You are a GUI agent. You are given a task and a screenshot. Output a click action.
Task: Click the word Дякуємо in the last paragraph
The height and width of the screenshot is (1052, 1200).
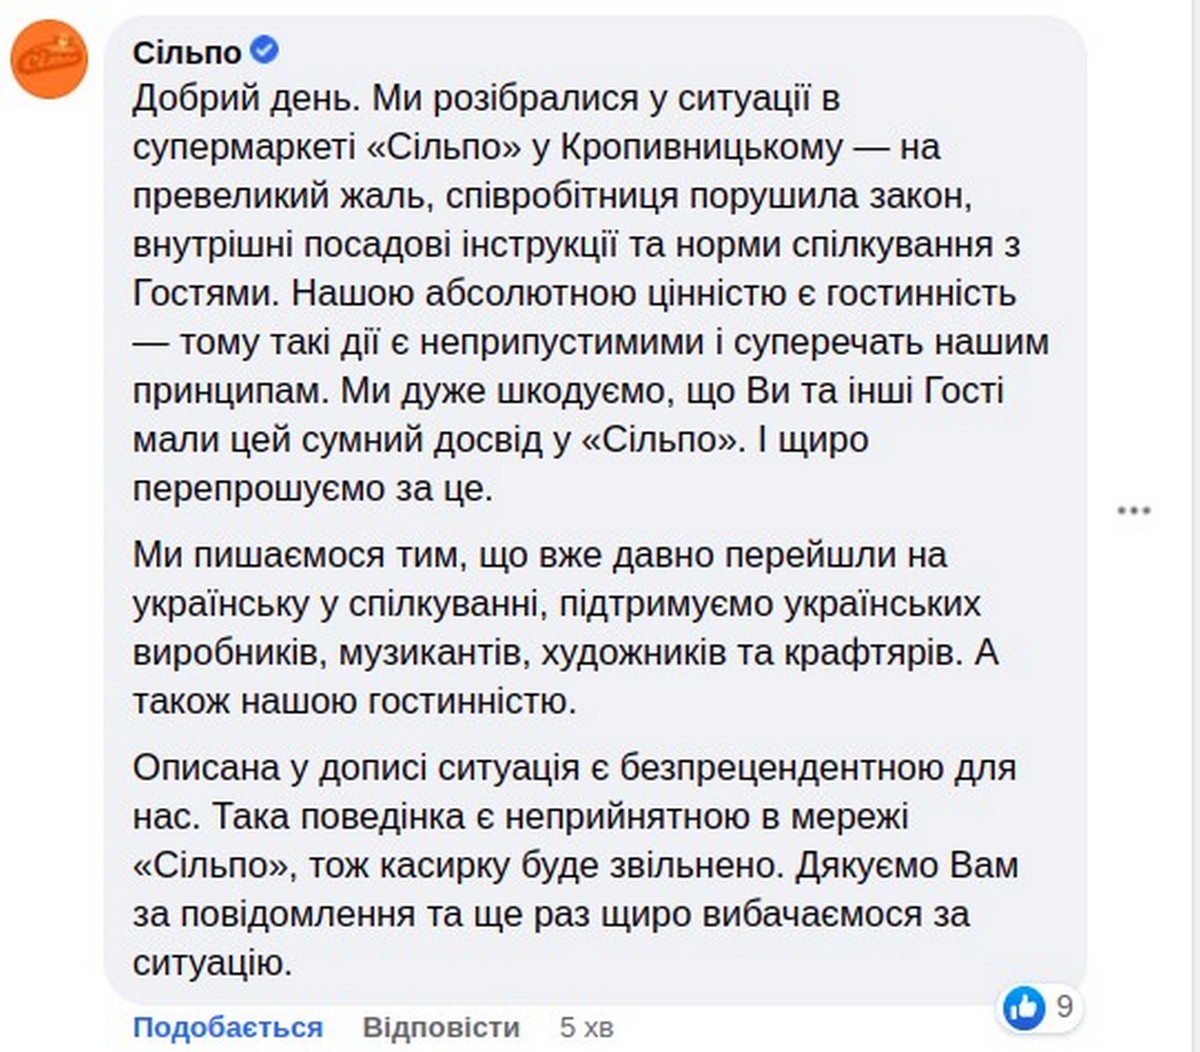[865, 866]
